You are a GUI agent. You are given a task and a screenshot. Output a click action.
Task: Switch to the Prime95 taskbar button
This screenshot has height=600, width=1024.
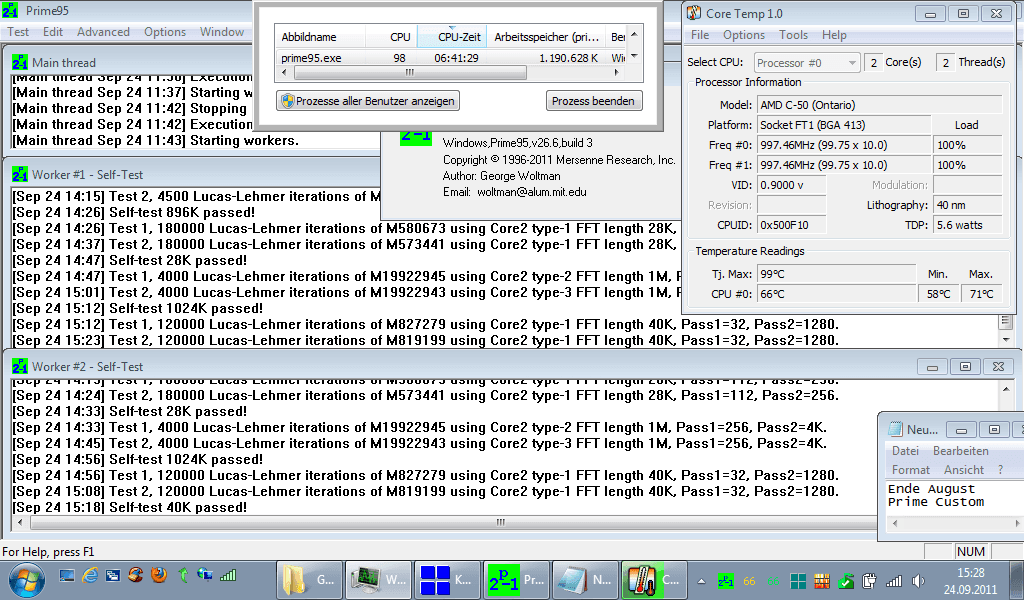pyautogui.click(x=517, y=580)
